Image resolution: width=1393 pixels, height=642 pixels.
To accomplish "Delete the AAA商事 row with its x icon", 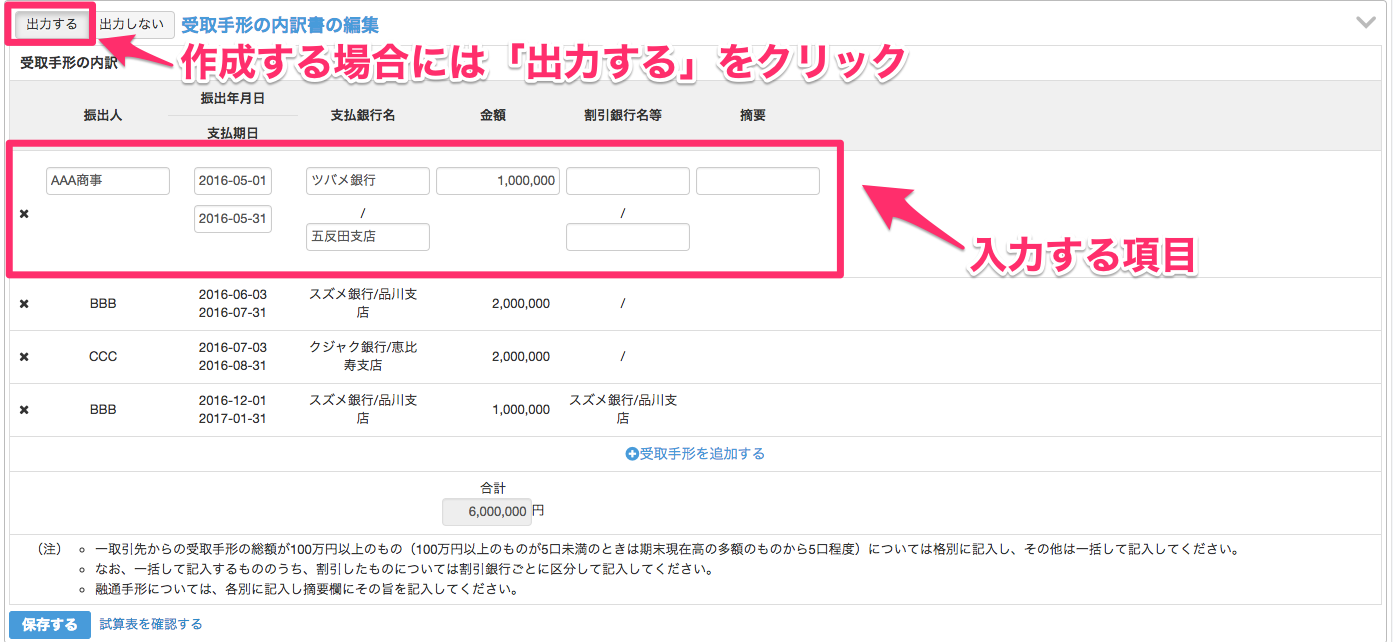I will [24, 215].
